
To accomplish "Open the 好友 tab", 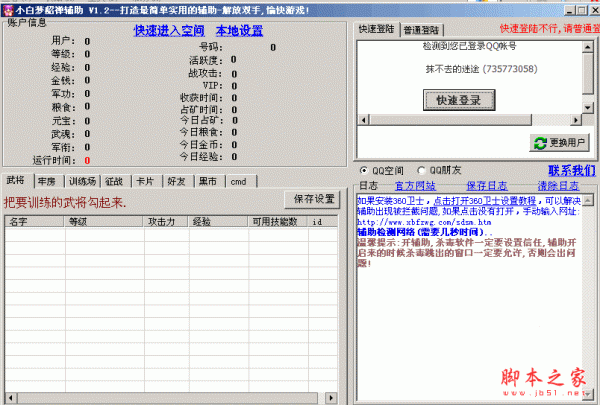I will click(x=177, y=181).
